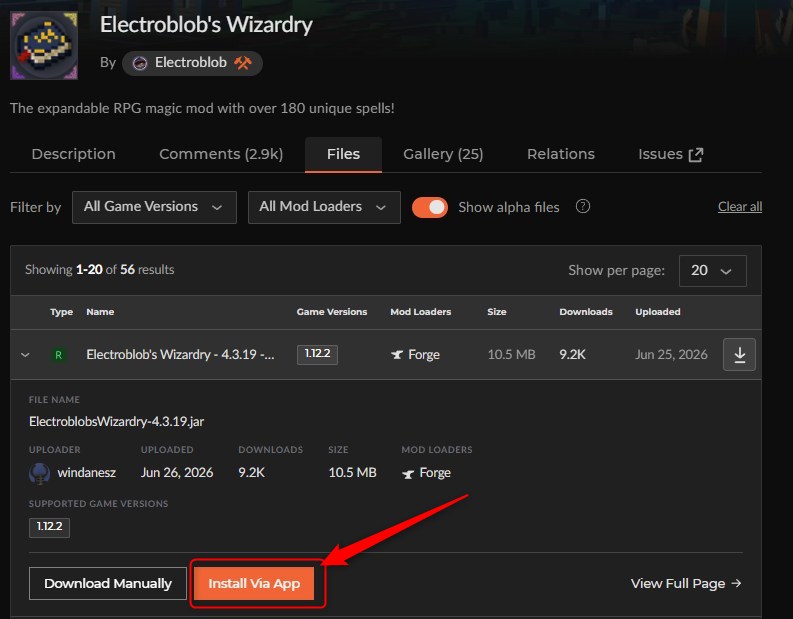Viewport: 793px width, 619px height.
Task: Open the Comments (2.9k) tab
Action: tap(221, 154)
